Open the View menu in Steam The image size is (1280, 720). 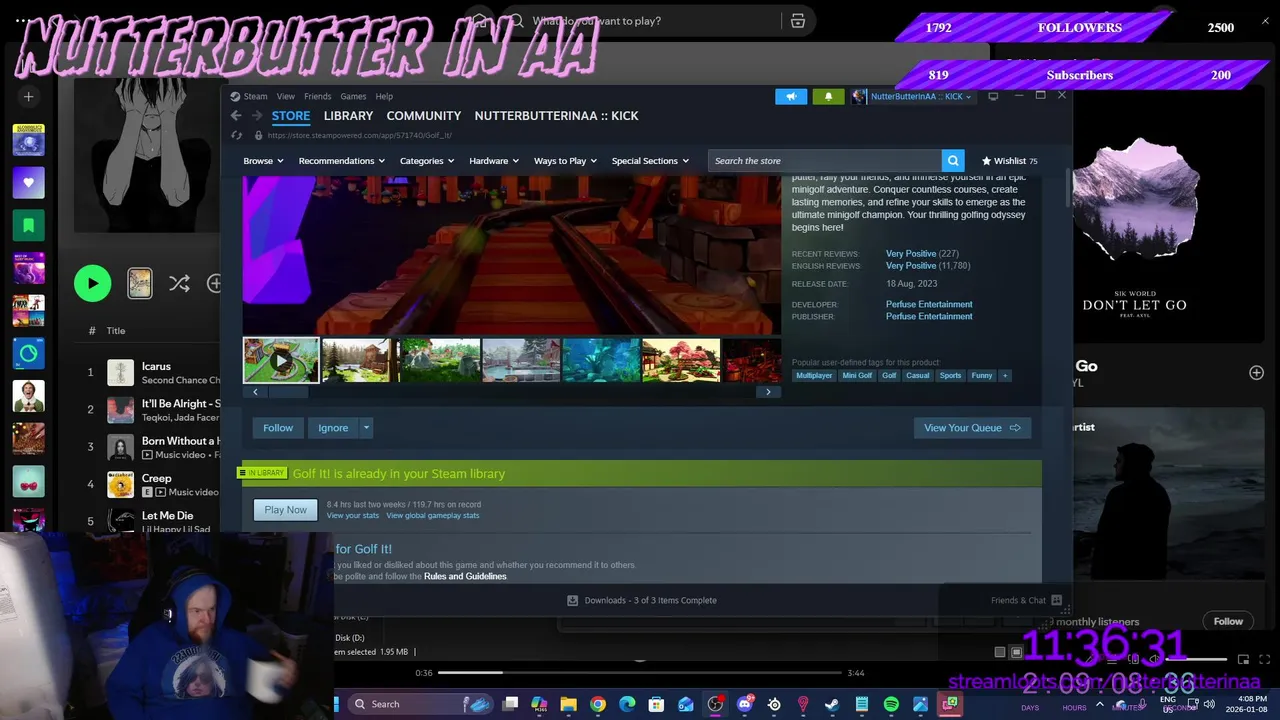pyautogui.click(x=286, y=97)
